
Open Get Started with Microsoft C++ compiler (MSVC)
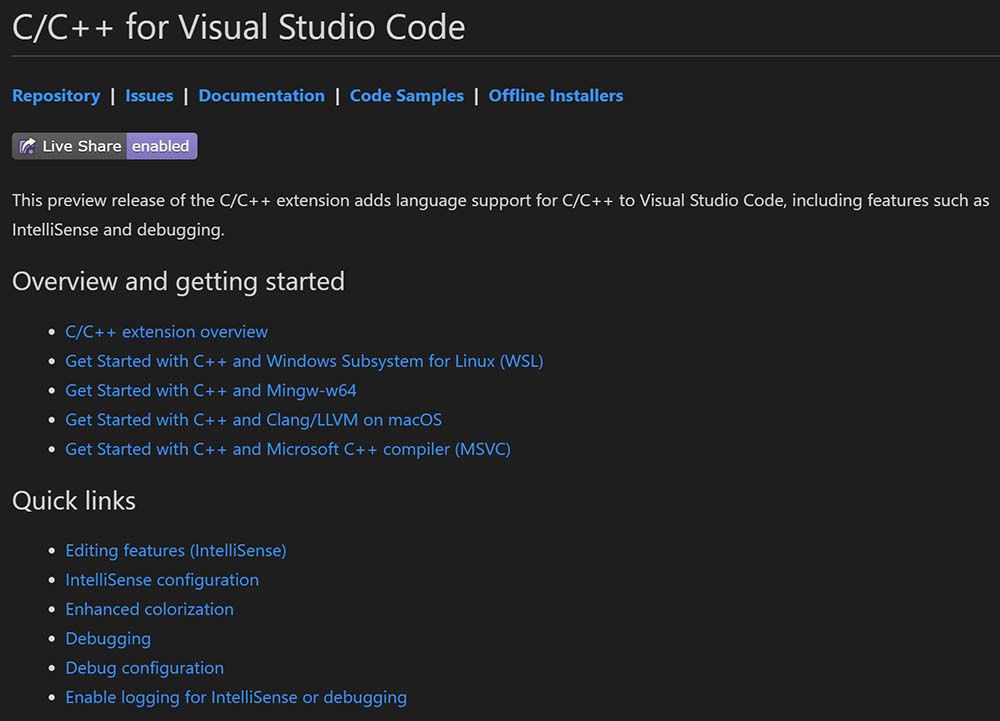click(288, 449)
